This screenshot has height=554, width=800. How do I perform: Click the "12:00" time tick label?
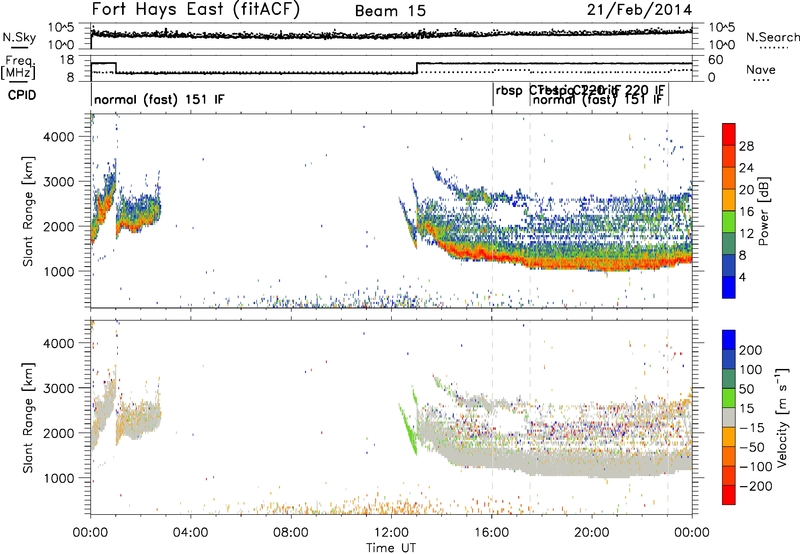coord(391,533)
